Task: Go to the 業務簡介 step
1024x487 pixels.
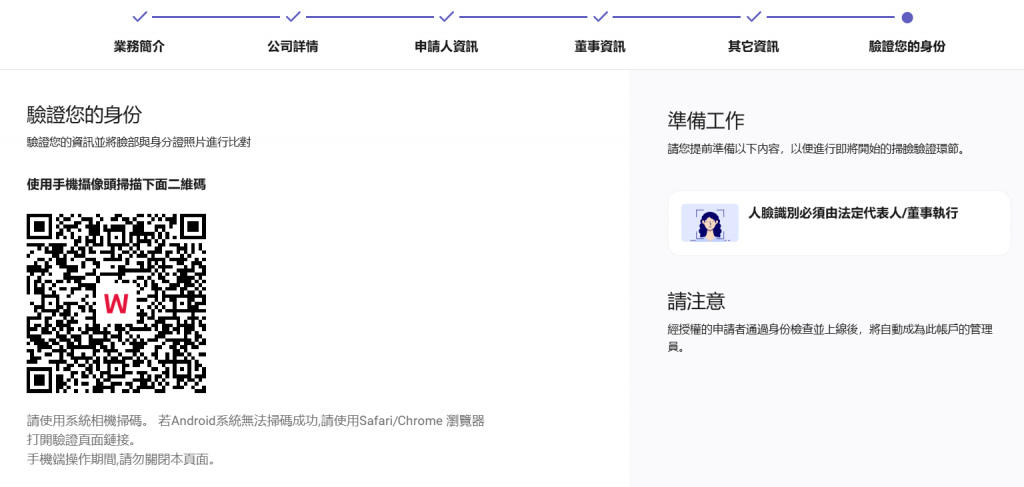Action: 139,47
